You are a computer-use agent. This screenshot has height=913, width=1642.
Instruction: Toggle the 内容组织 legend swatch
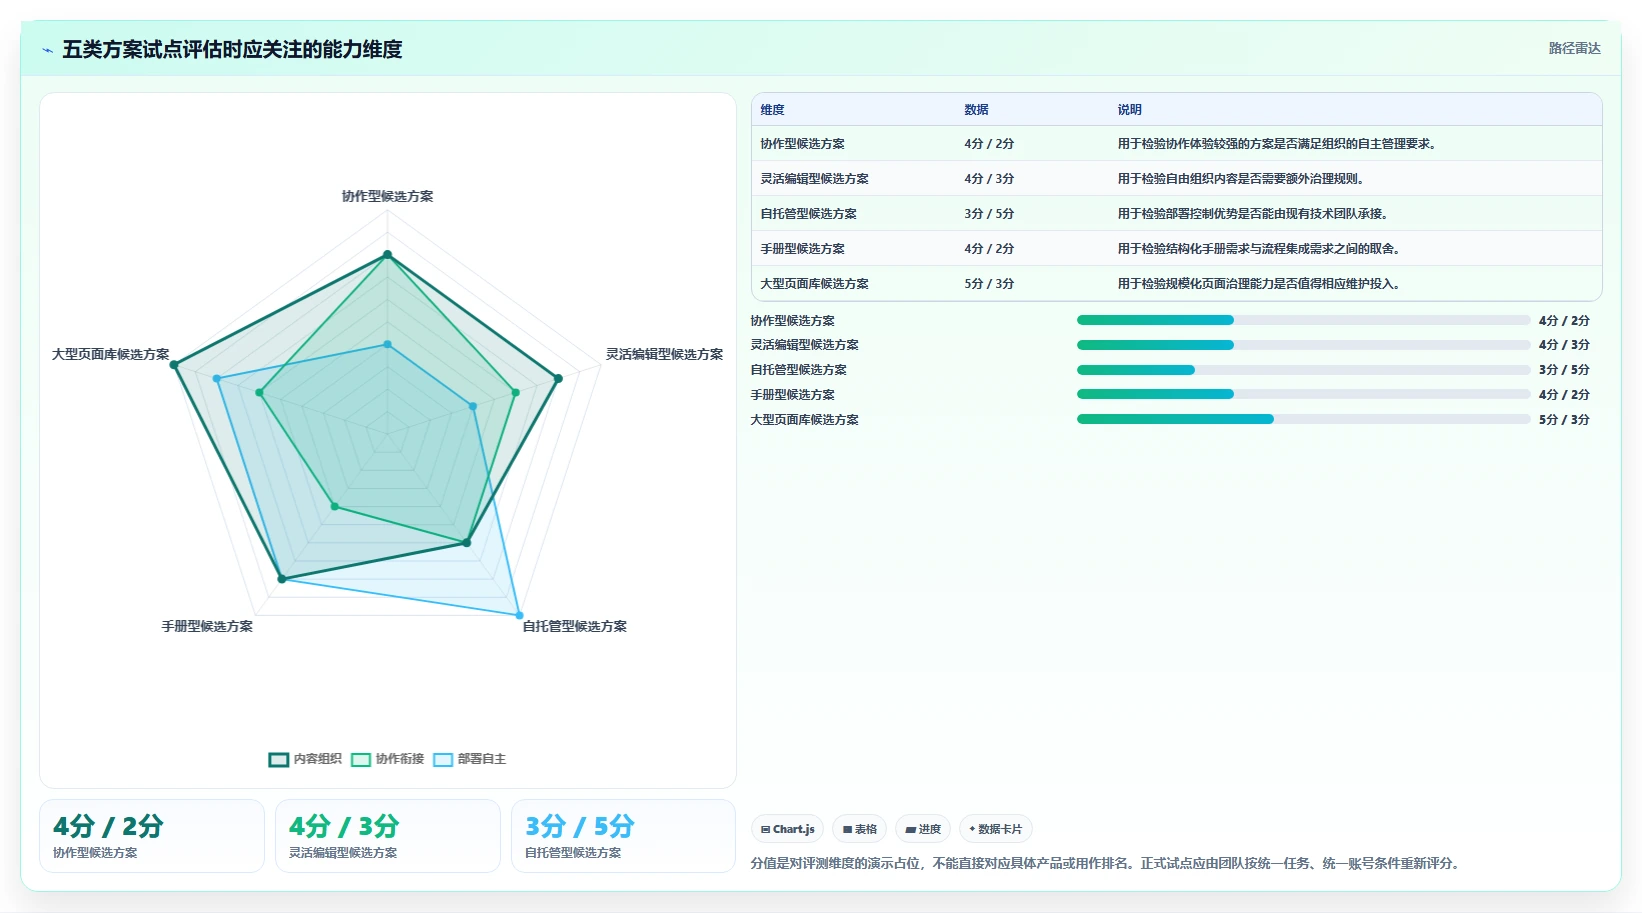point(279,759)
